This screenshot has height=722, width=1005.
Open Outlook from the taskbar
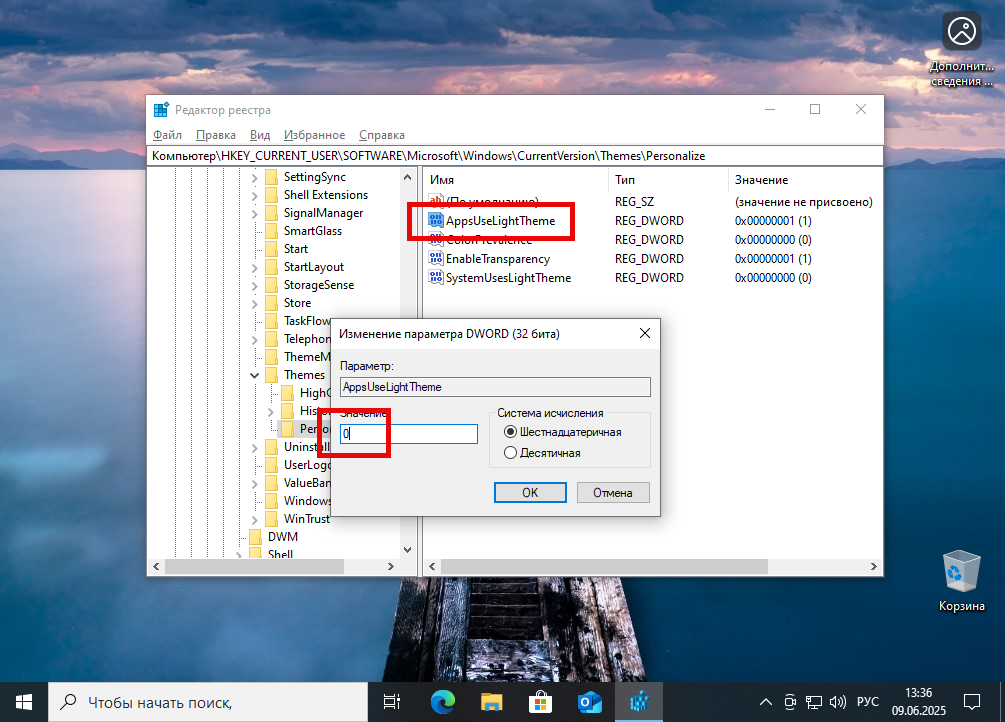click(x=589, y=701)
